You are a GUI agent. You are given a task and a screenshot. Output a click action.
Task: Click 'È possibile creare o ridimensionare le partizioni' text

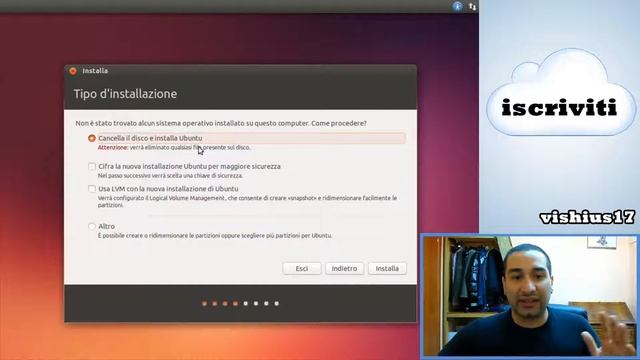[215, 236]
